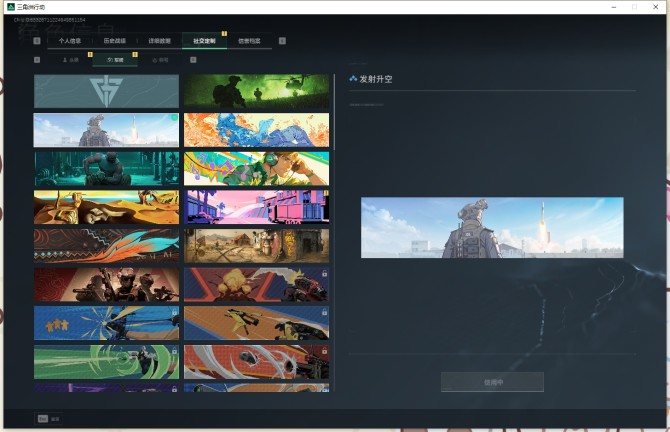Viewport: 670px width, 432px height.
Task: Select the highlighted banner sub-tab
Action: [x=115, y=60]
